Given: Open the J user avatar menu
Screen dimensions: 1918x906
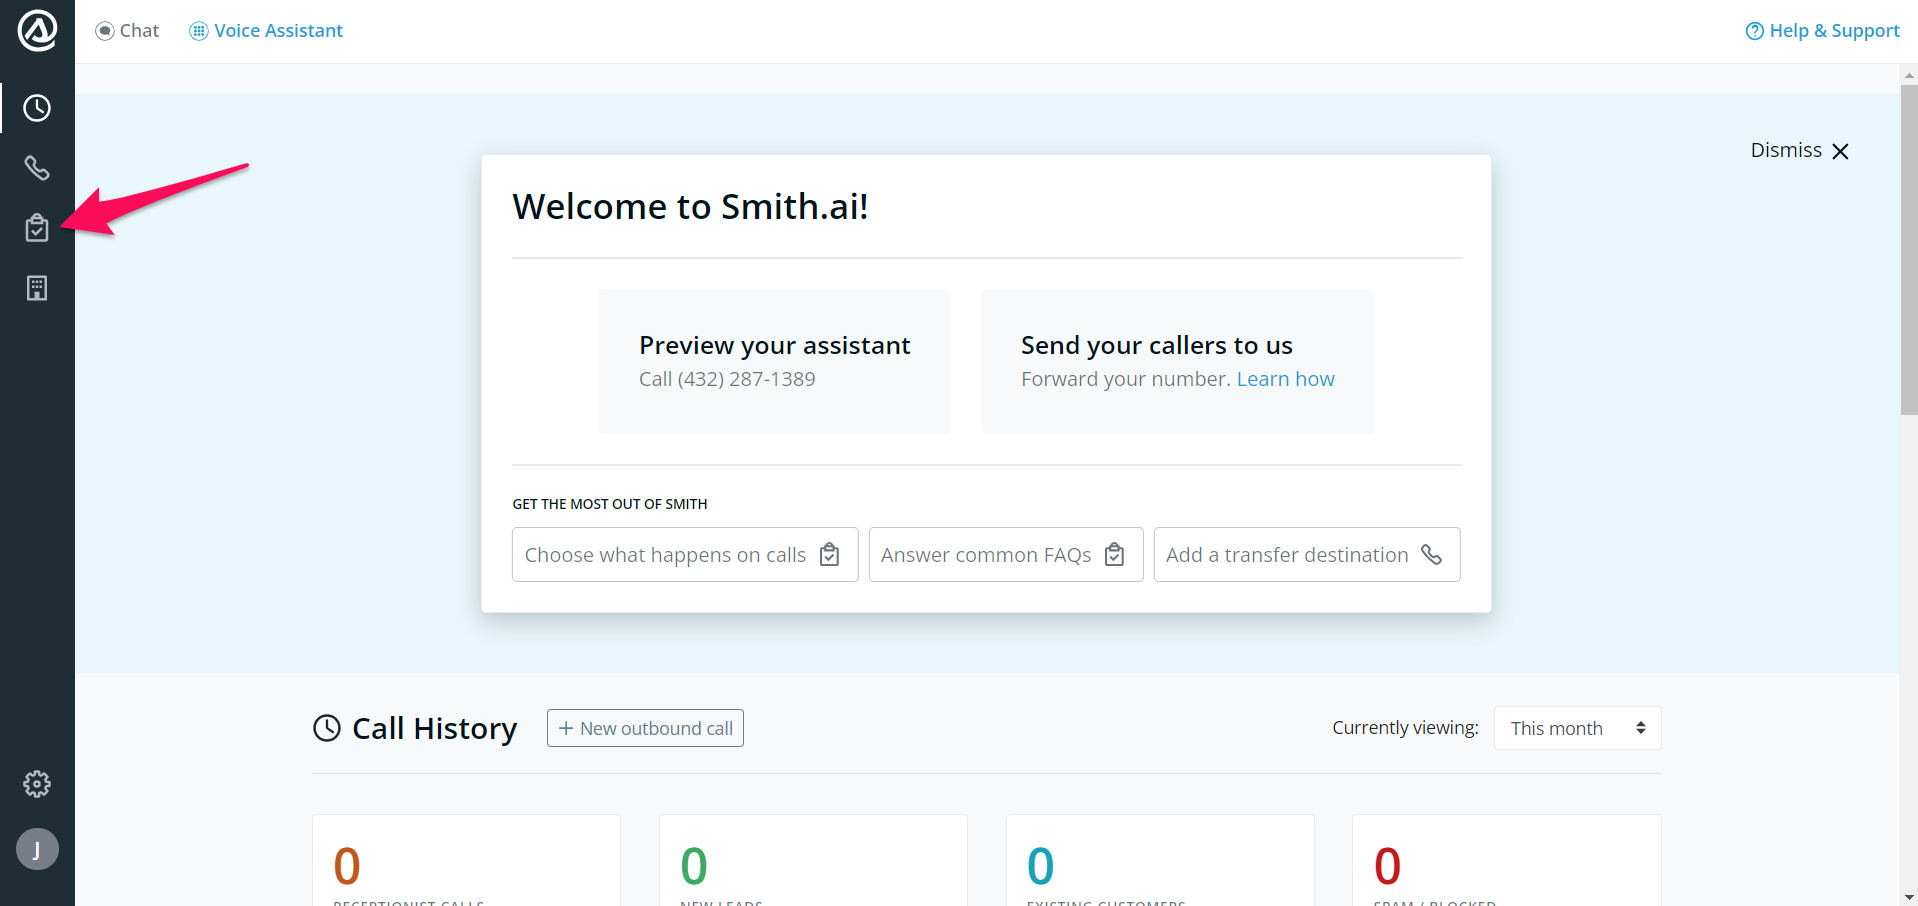Looking at the screenshot, I should [x=37, y=849].
